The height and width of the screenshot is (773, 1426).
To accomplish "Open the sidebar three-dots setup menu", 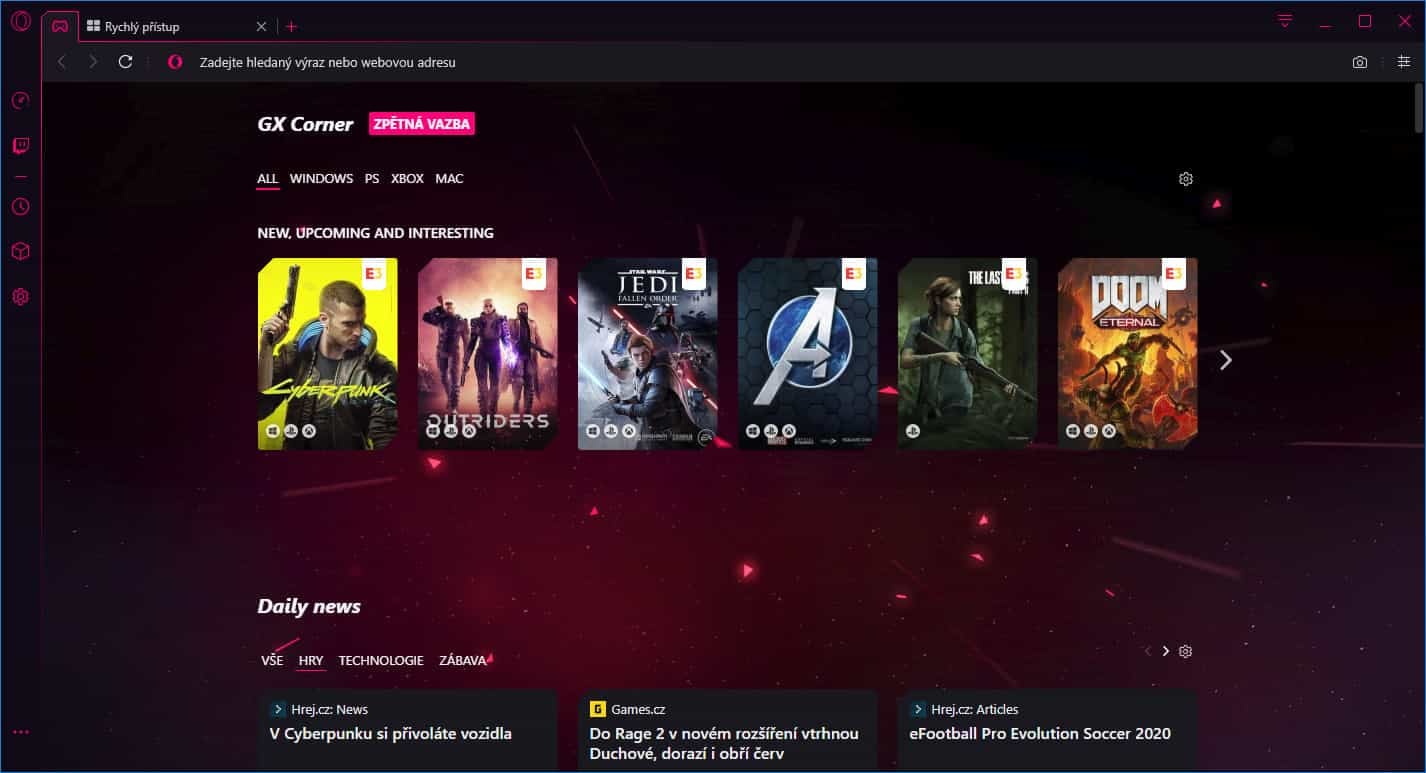I will pos(21,732).
